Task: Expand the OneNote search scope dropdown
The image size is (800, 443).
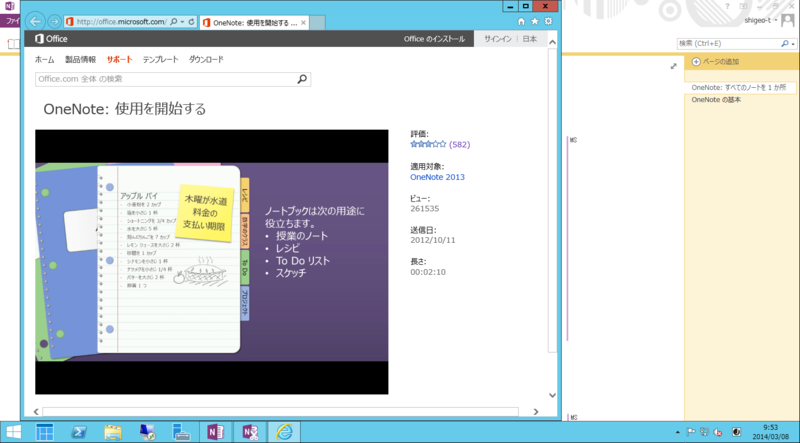Action: (793, 44)
